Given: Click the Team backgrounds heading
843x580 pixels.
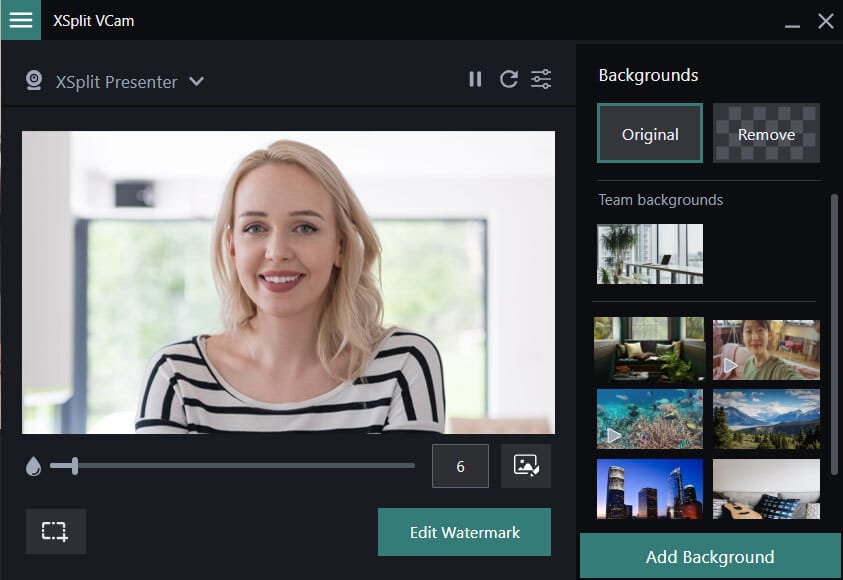Looking at the screenshot, I should point(660,200).
